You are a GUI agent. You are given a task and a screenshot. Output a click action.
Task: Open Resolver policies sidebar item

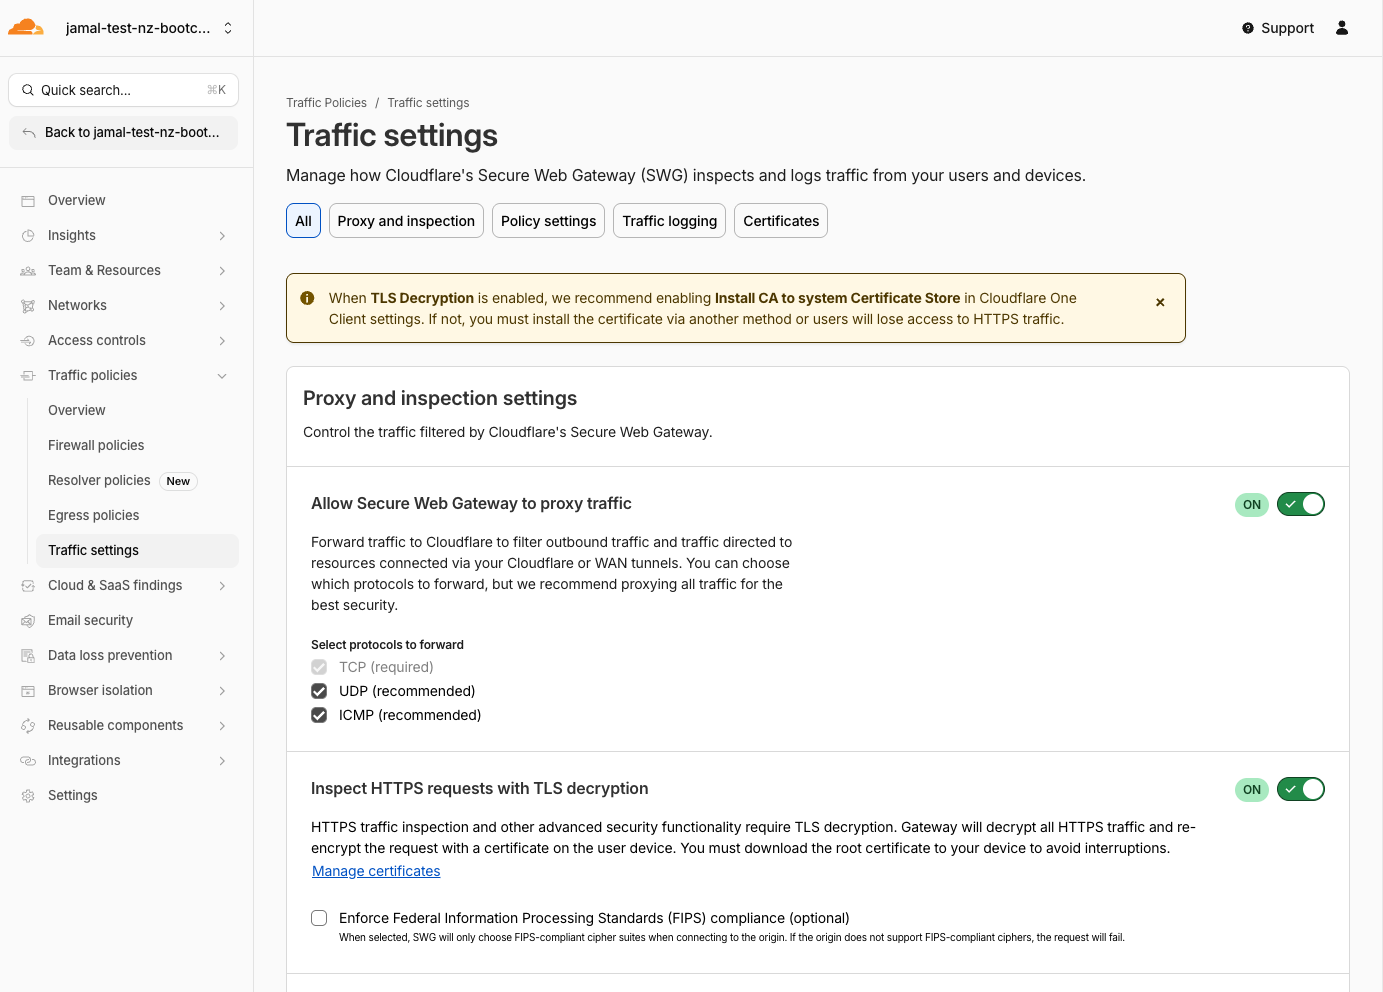[137, 480]
